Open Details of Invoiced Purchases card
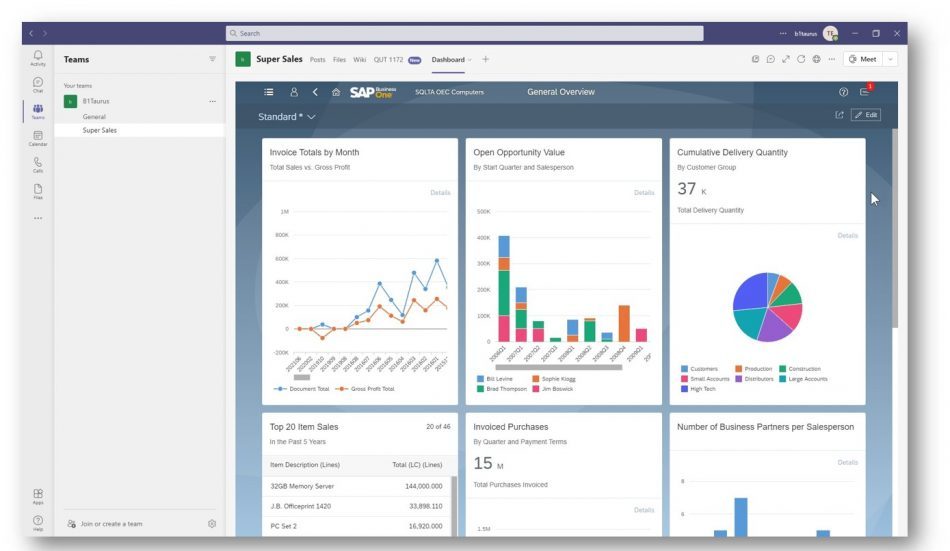Viewport: 950px width, 551px height. pyautogui.click(x=644, y=510)
